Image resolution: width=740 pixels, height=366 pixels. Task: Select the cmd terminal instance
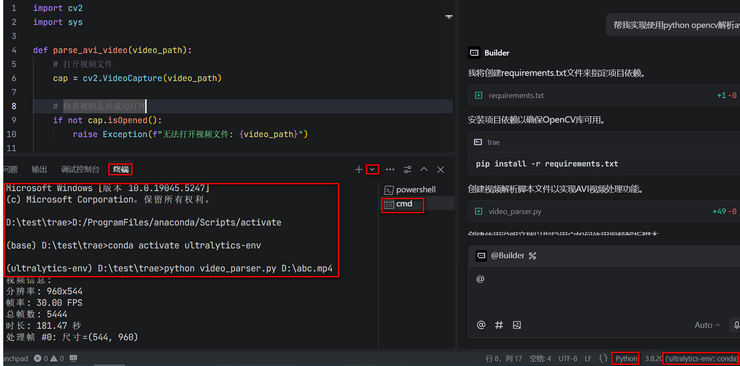[x=417, y=204]
